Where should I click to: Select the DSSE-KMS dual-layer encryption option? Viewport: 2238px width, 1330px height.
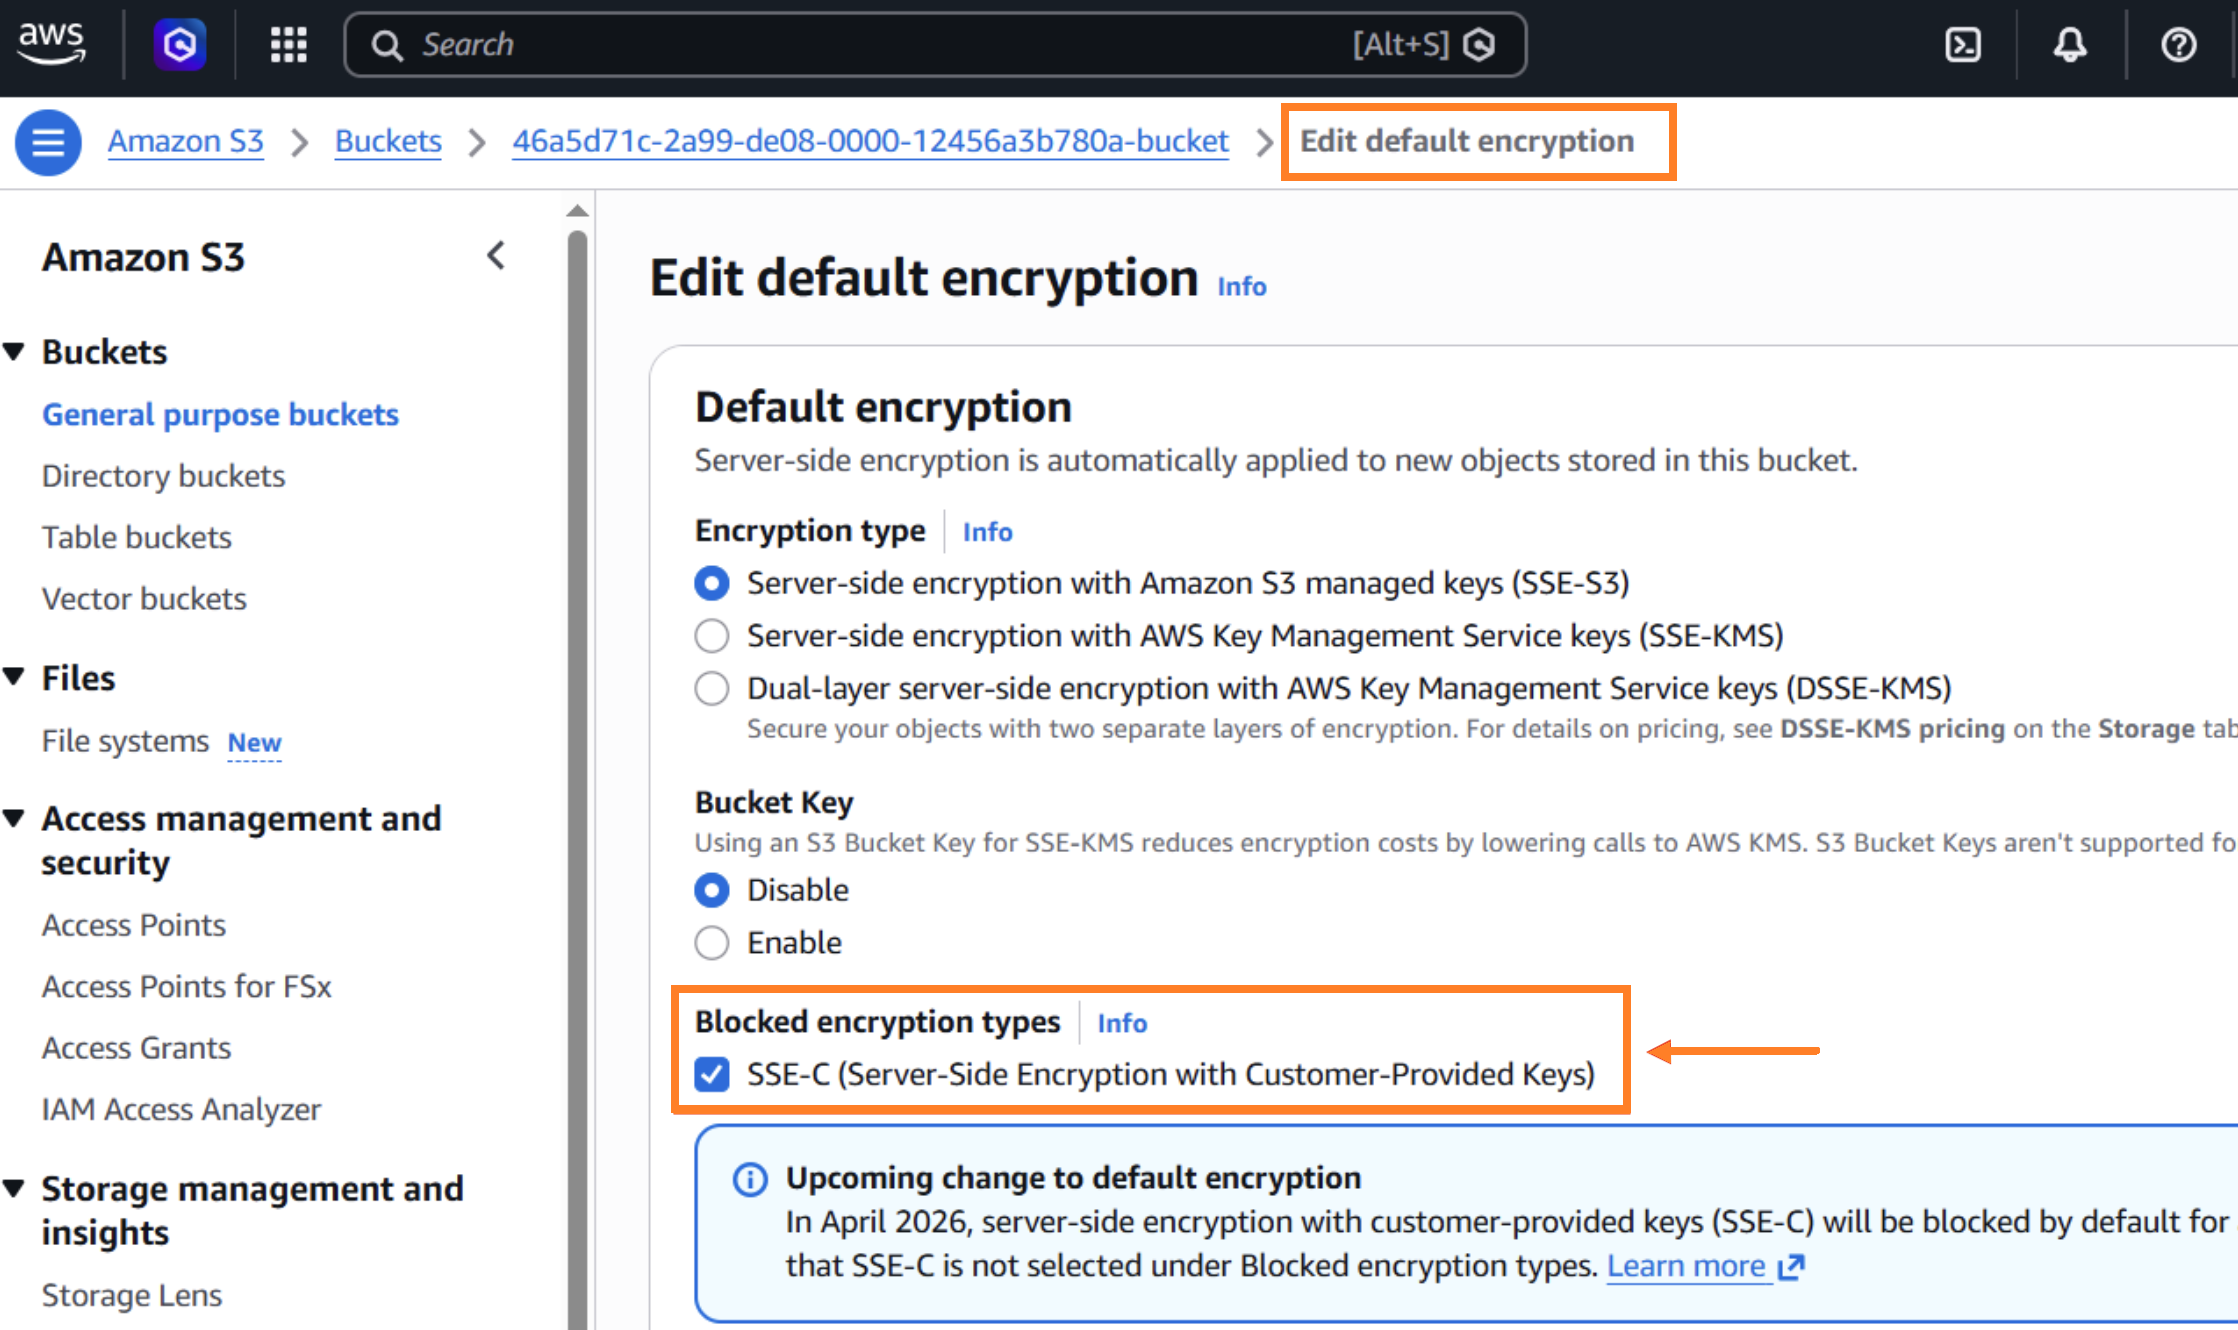click(x=711, y=689)
